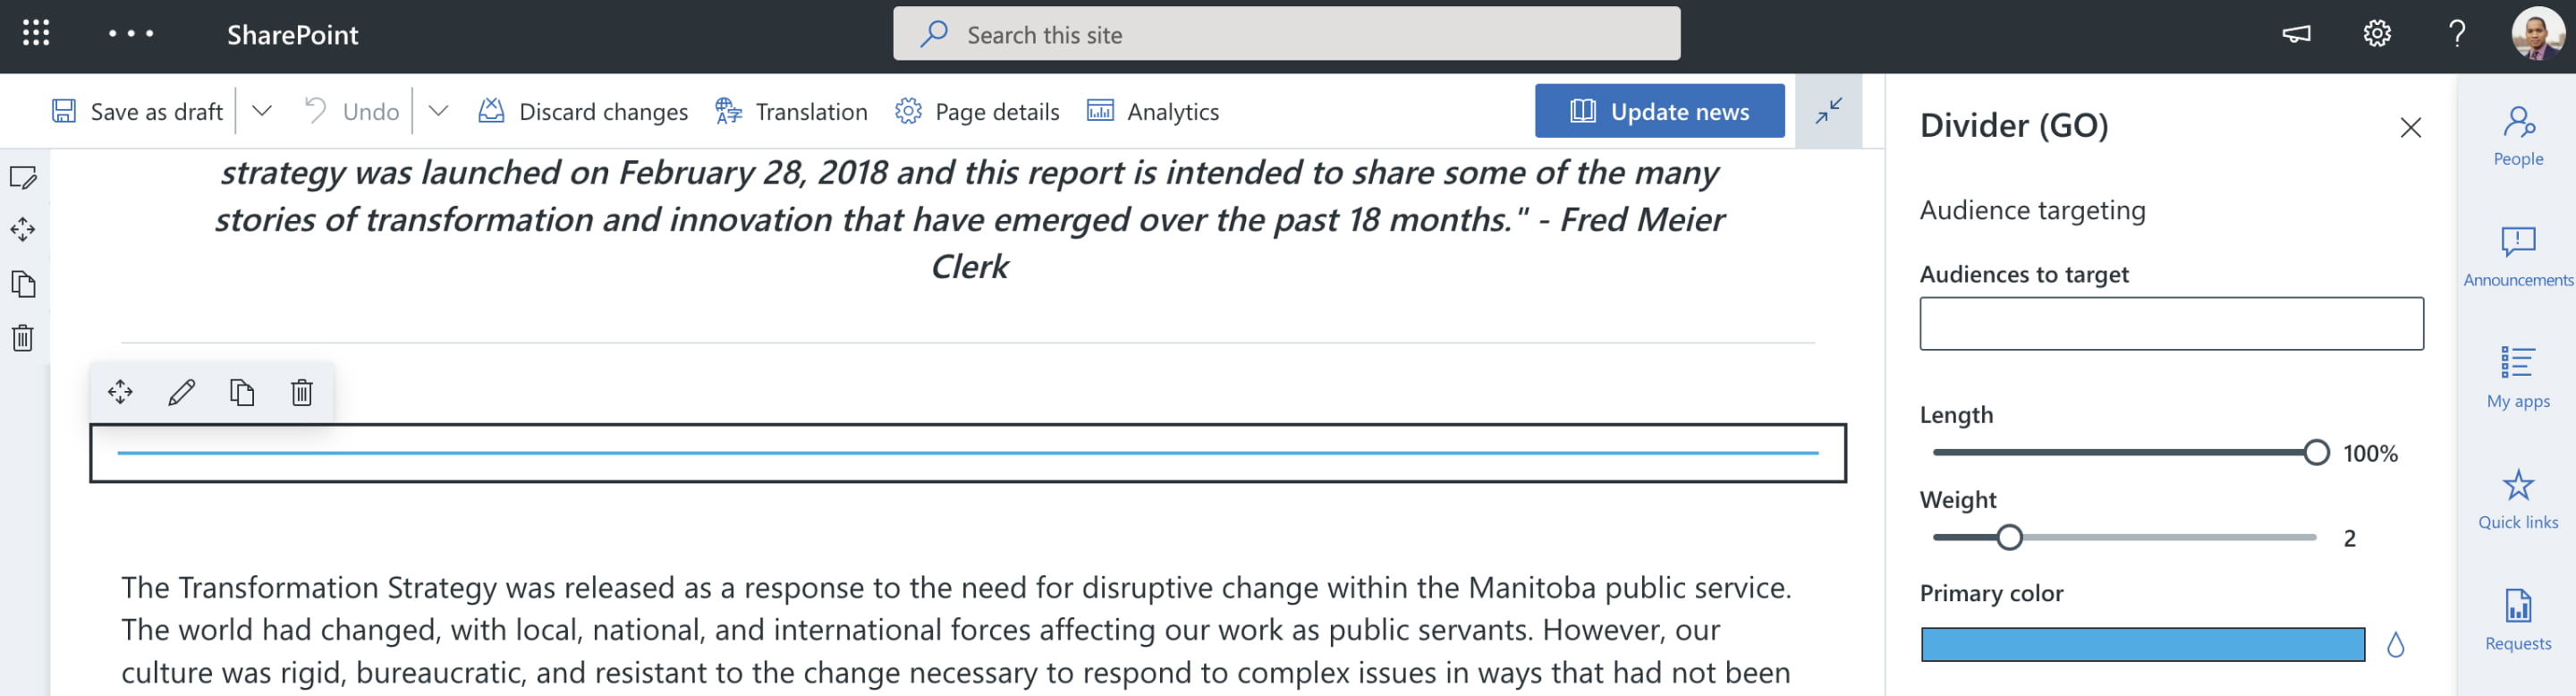The height and width of the screenshot is (696, 2576).
Task: Click the edit pencil on divider web part
Action: tap(181, 392)
